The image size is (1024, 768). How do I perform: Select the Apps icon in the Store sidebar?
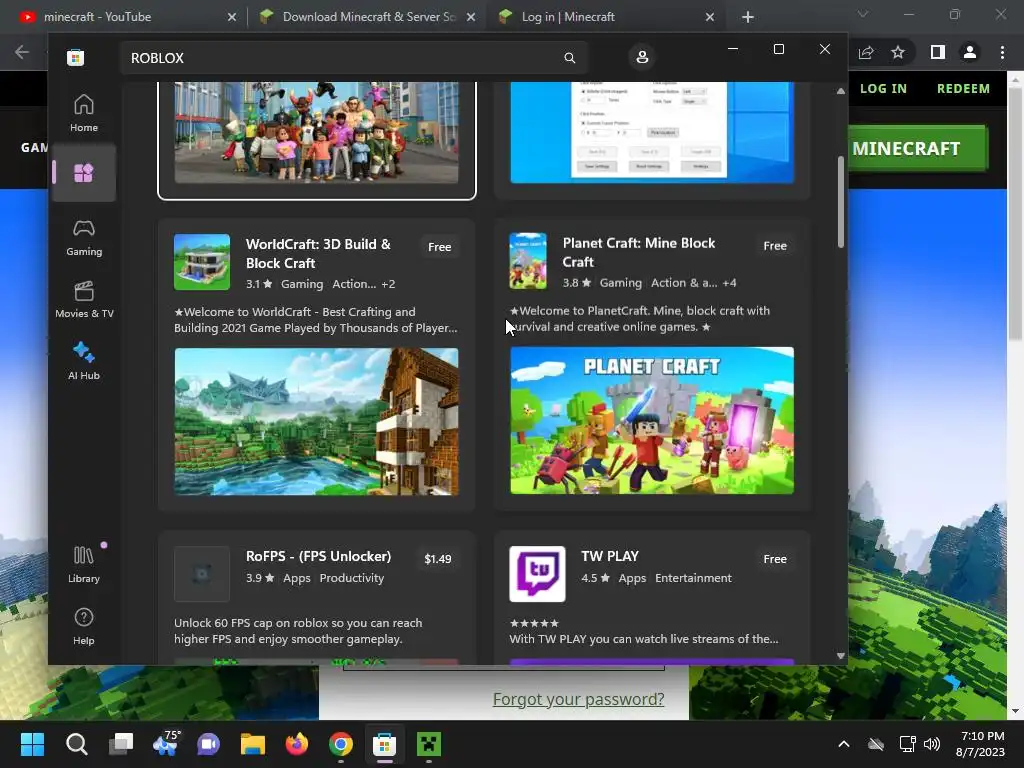[x=84, y=173]
